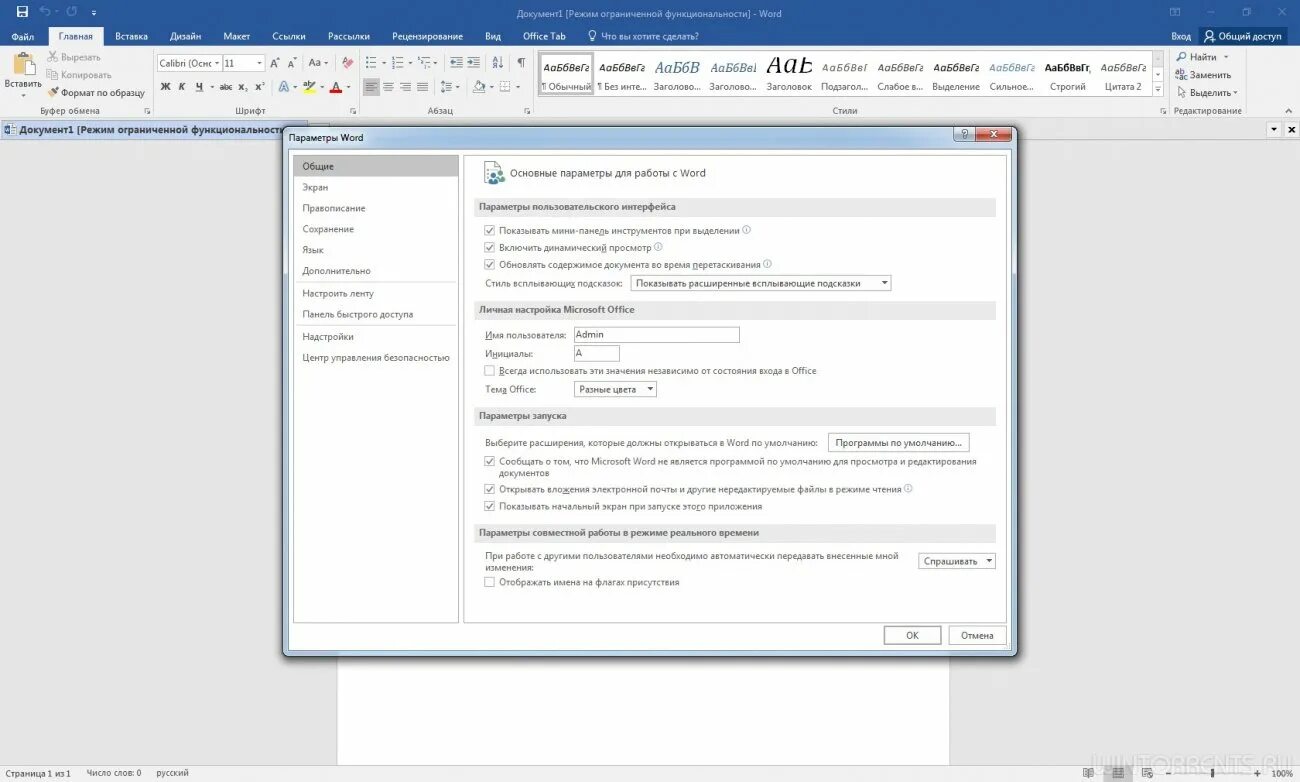Apply superscript formatting
Image resolution: width=1300 pixels, height=782 pixels.
[x=260, y=87]
